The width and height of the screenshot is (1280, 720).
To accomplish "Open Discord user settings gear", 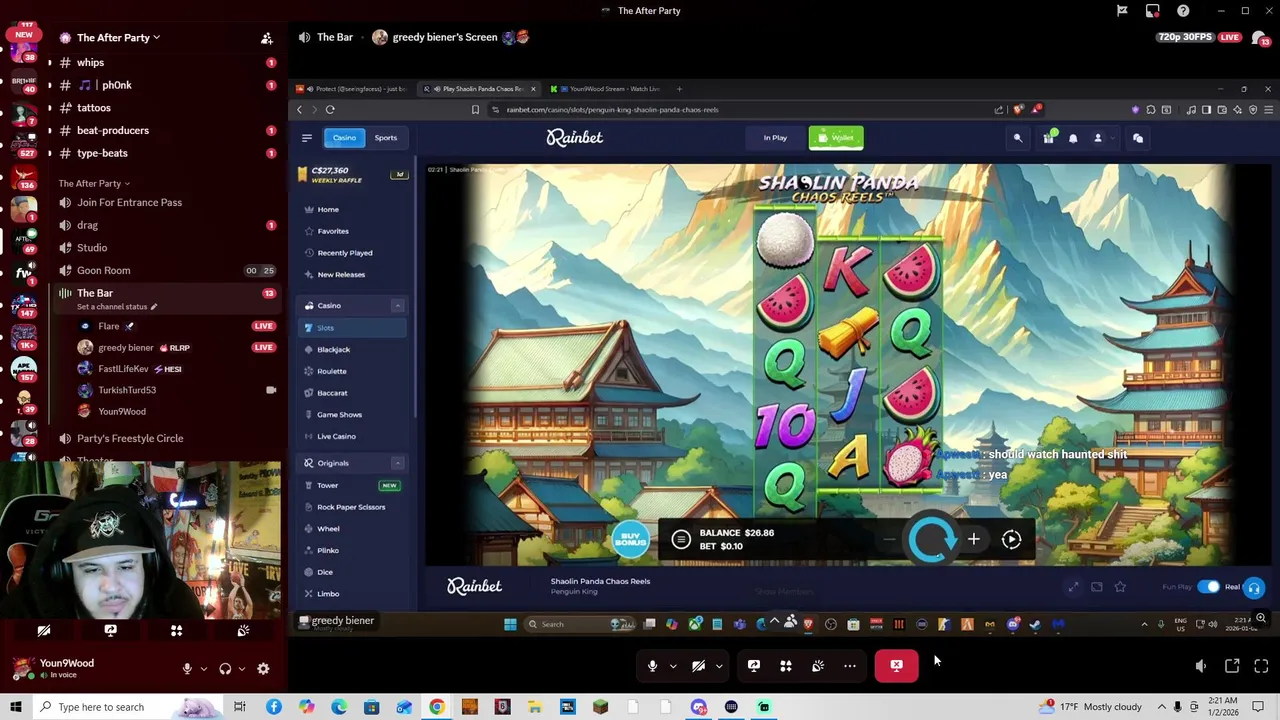I will coord(263,669).
